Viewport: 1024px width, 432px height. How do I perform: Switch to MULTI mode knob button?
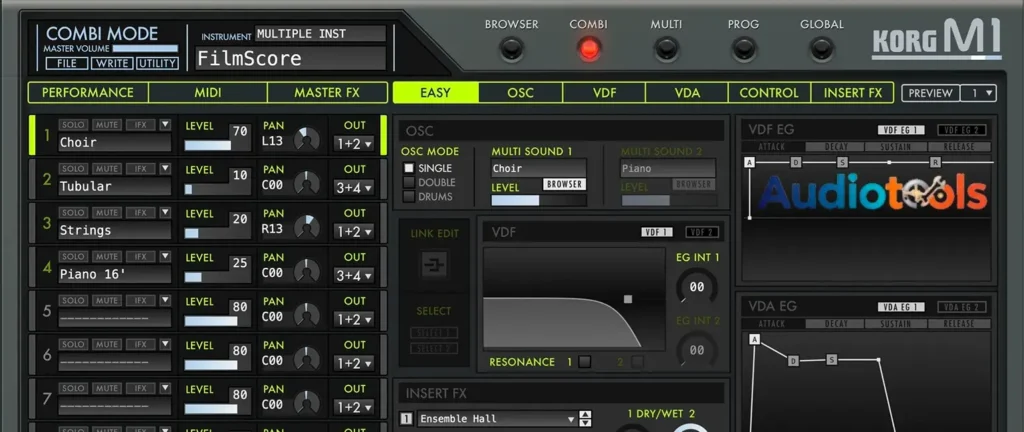(x=666, y=48)
